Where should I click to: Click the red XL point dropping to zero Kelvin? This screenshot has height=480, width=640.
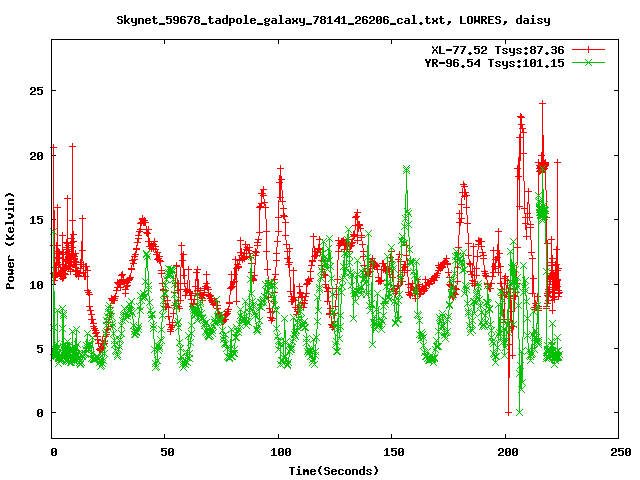[x=508, y=413]
